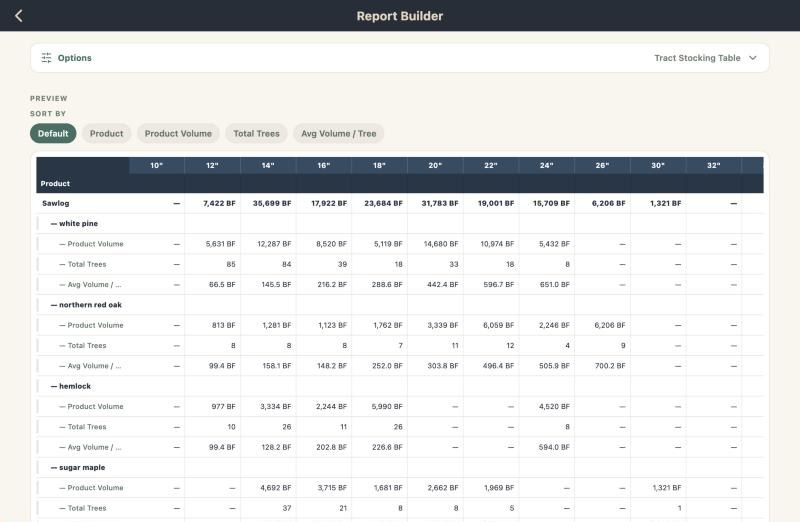800x522 pixels.
Task: Sort by Product
Action: pos(107,133)
